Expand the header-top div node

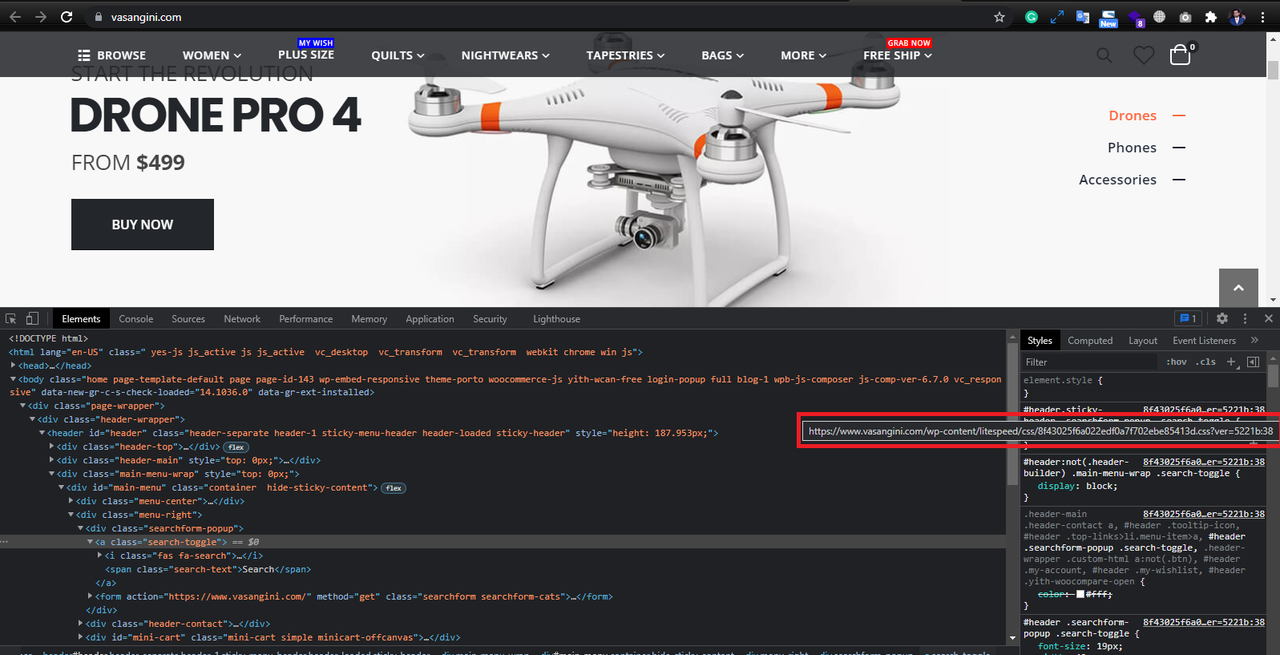tap(53, 447)
